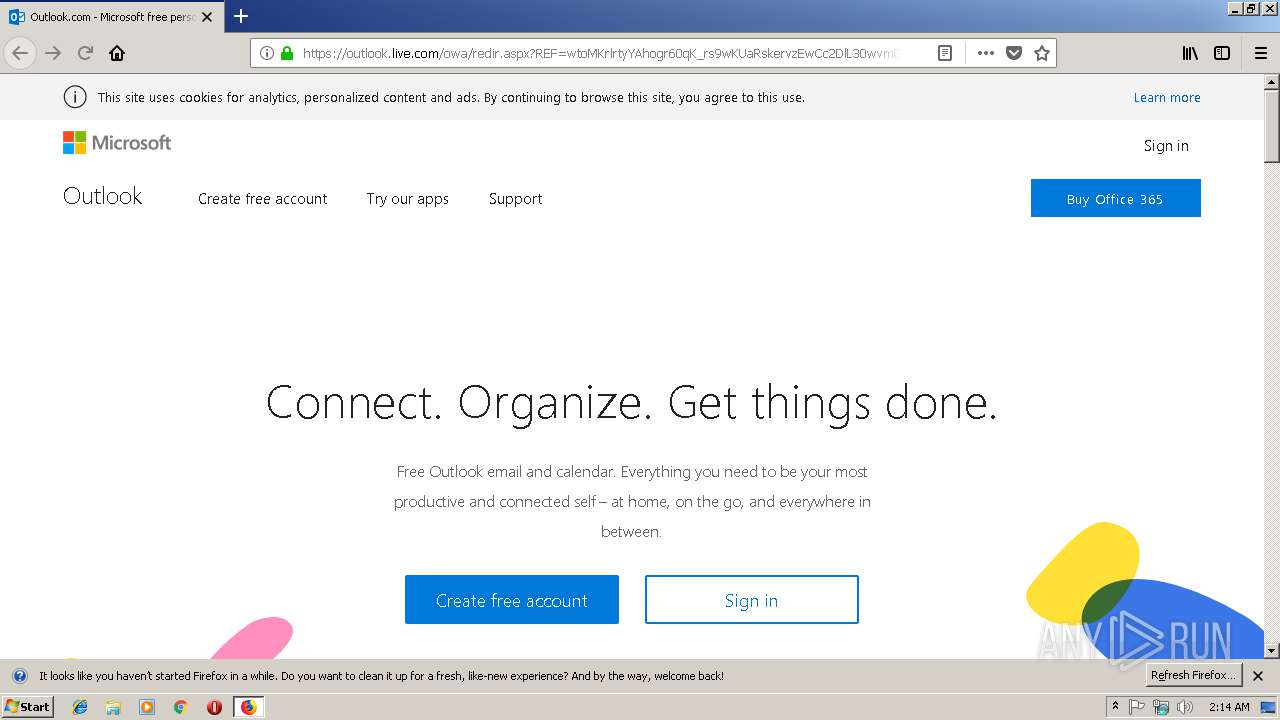Image resolution: width=1280 pixels, height=720 pixels.
Task: Select Firefox taskbar button
Action: tap(248, 707)
